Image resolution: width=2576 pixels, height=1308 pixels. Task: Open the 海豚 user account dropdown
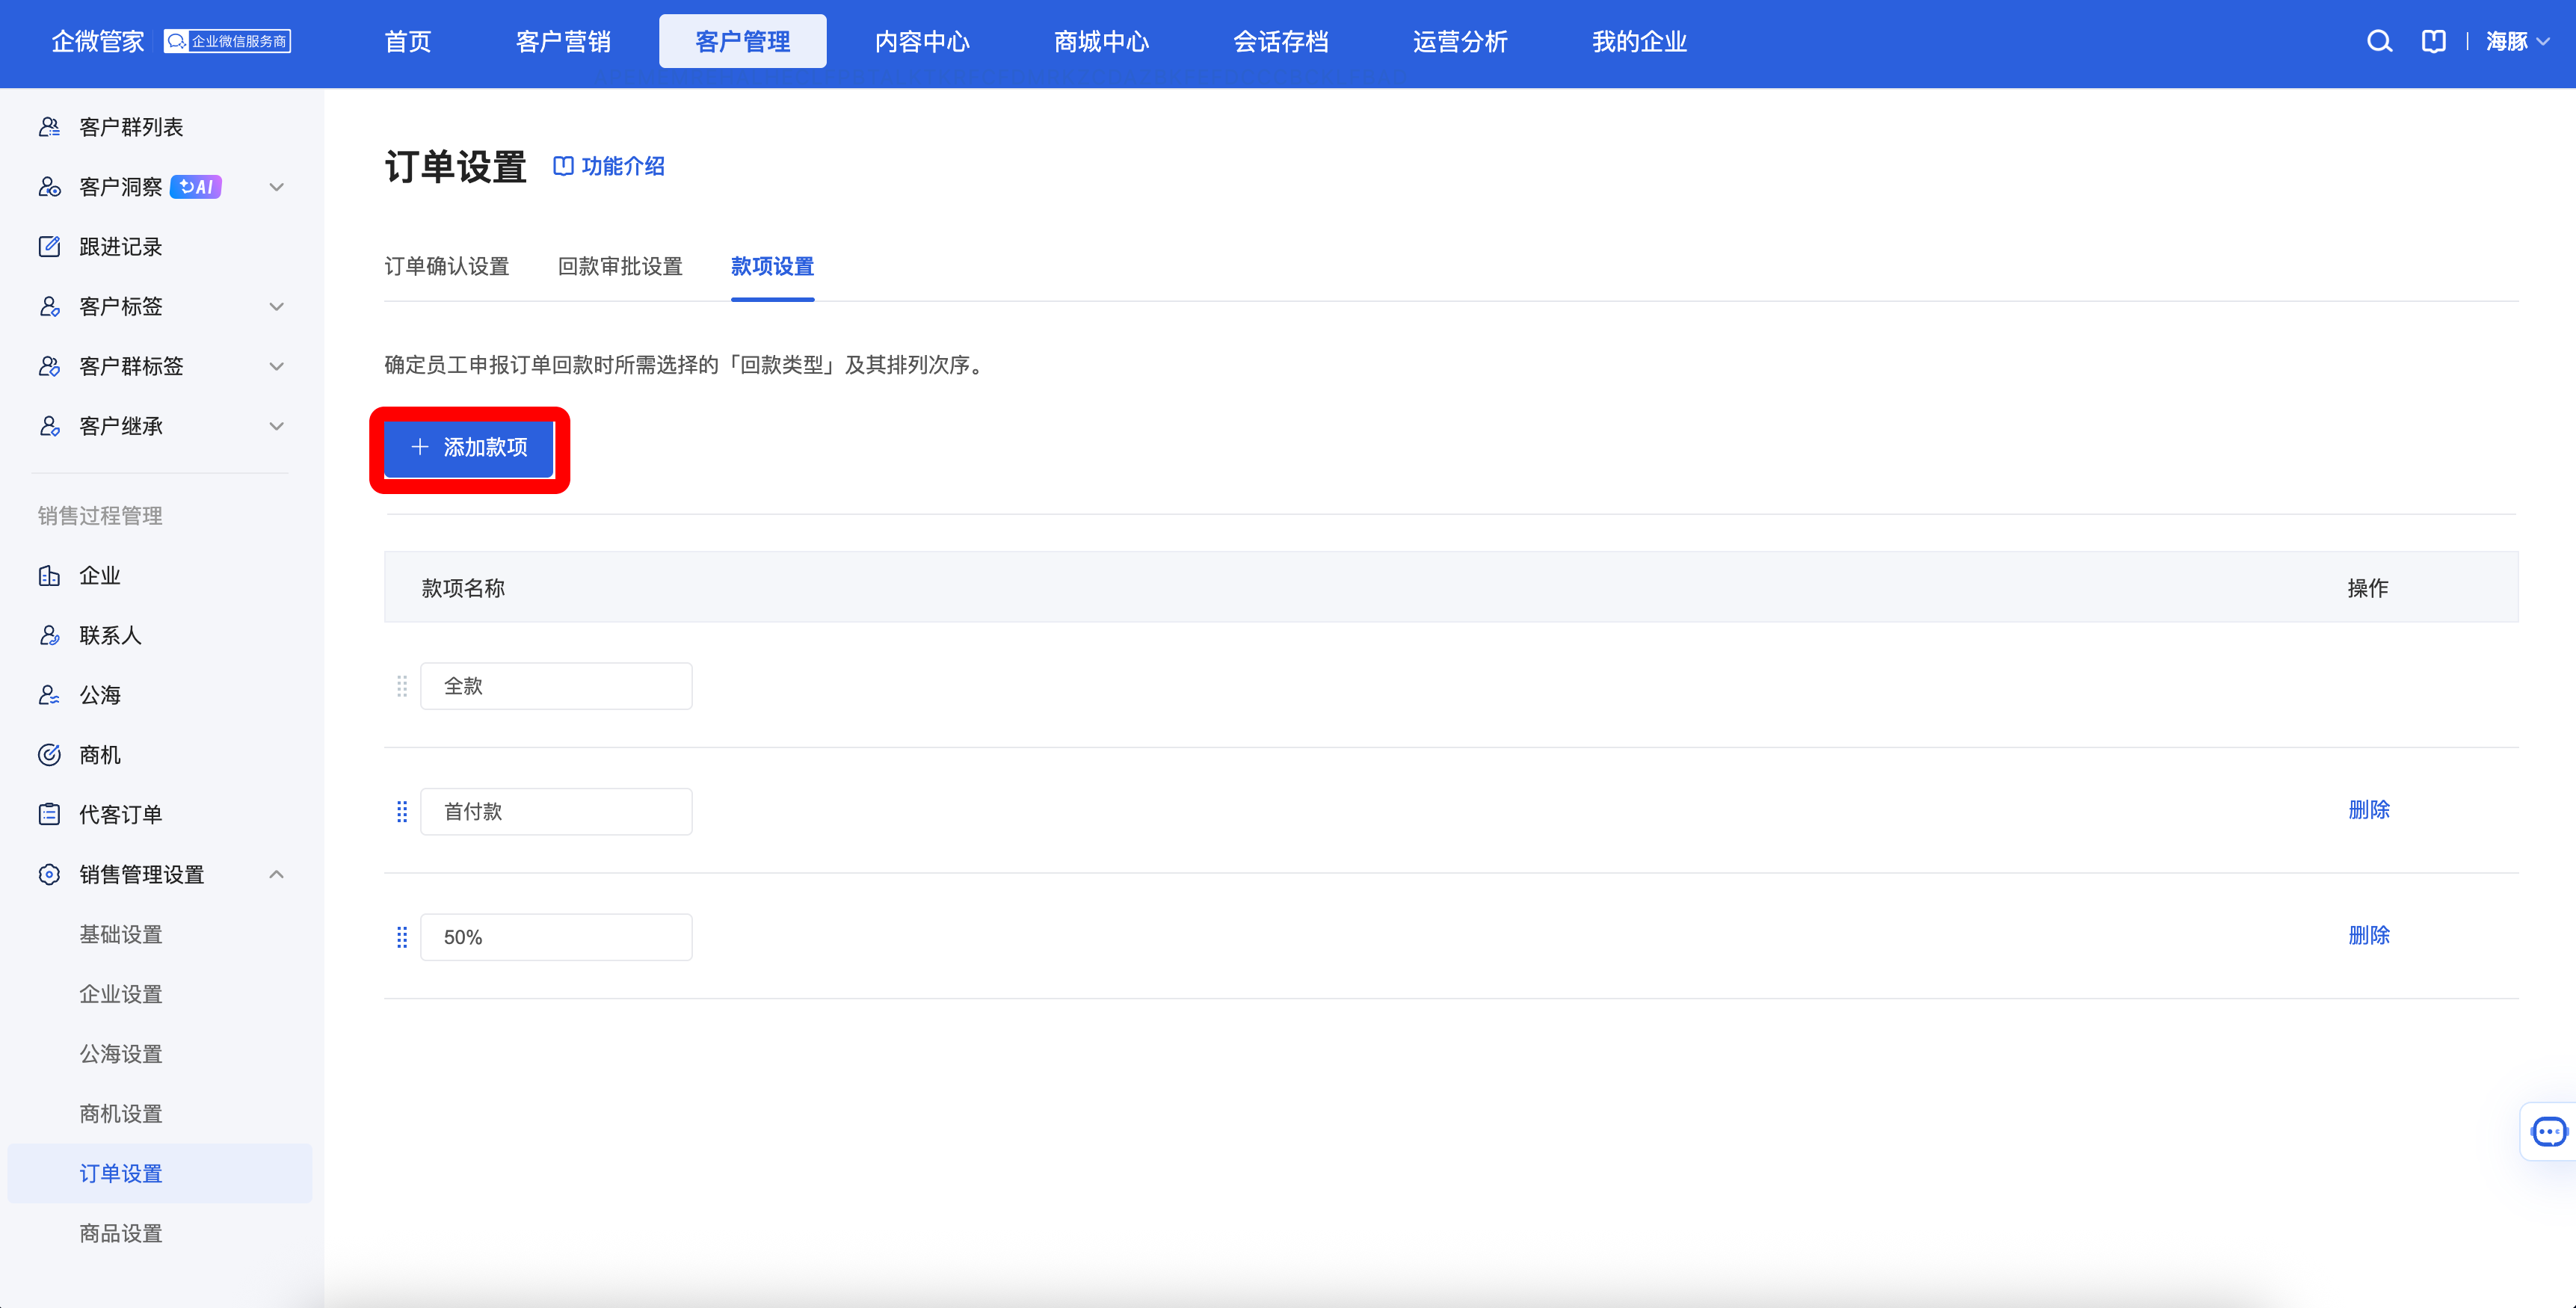[2517, 41]
